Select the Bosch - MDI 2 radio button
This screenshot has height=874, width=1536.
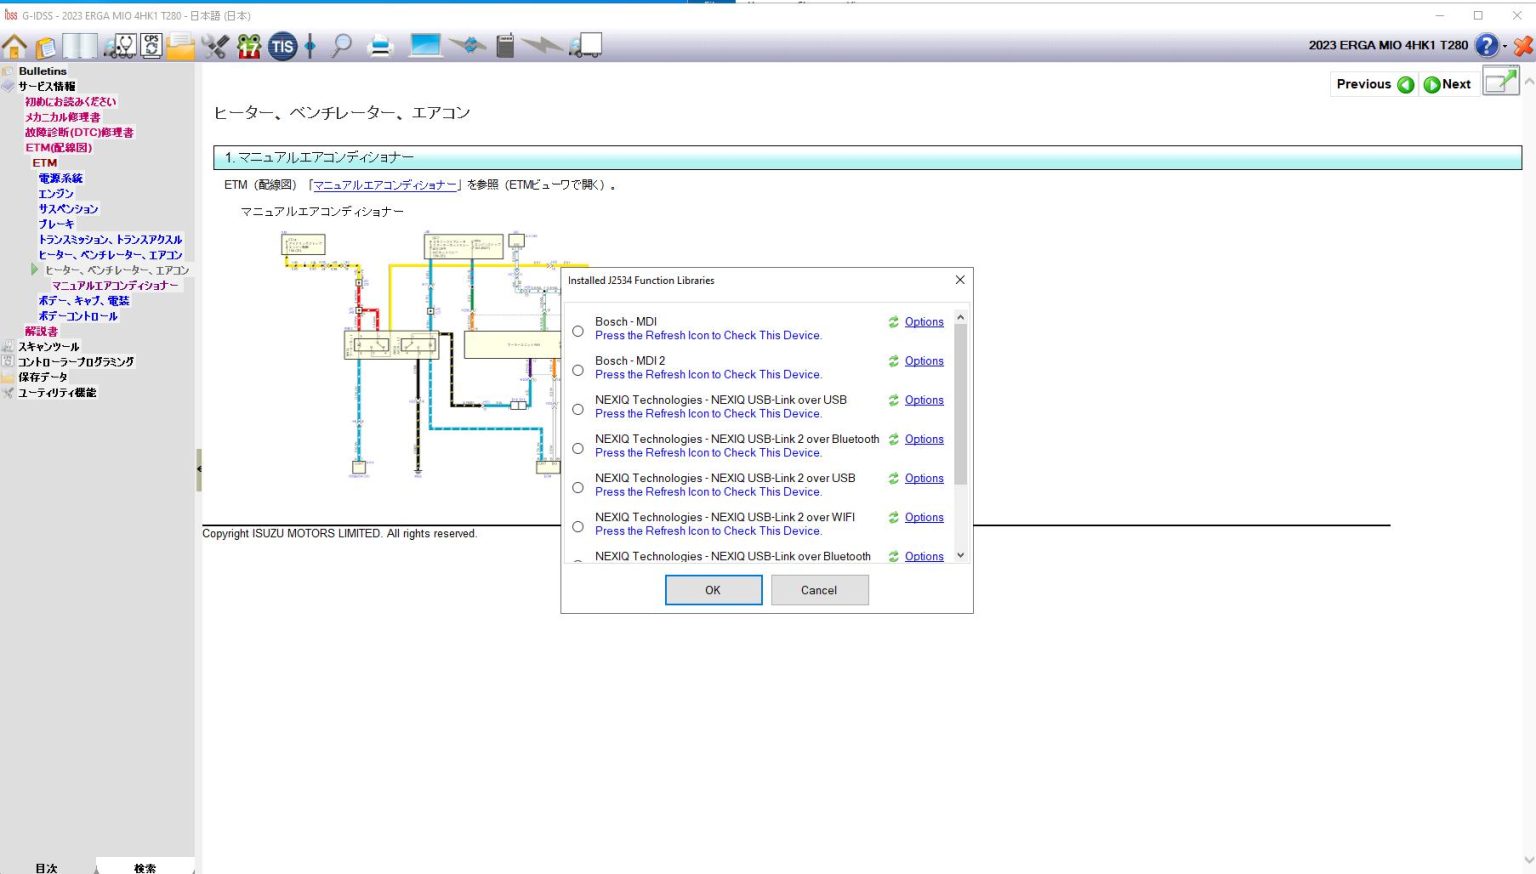[577, 369]
